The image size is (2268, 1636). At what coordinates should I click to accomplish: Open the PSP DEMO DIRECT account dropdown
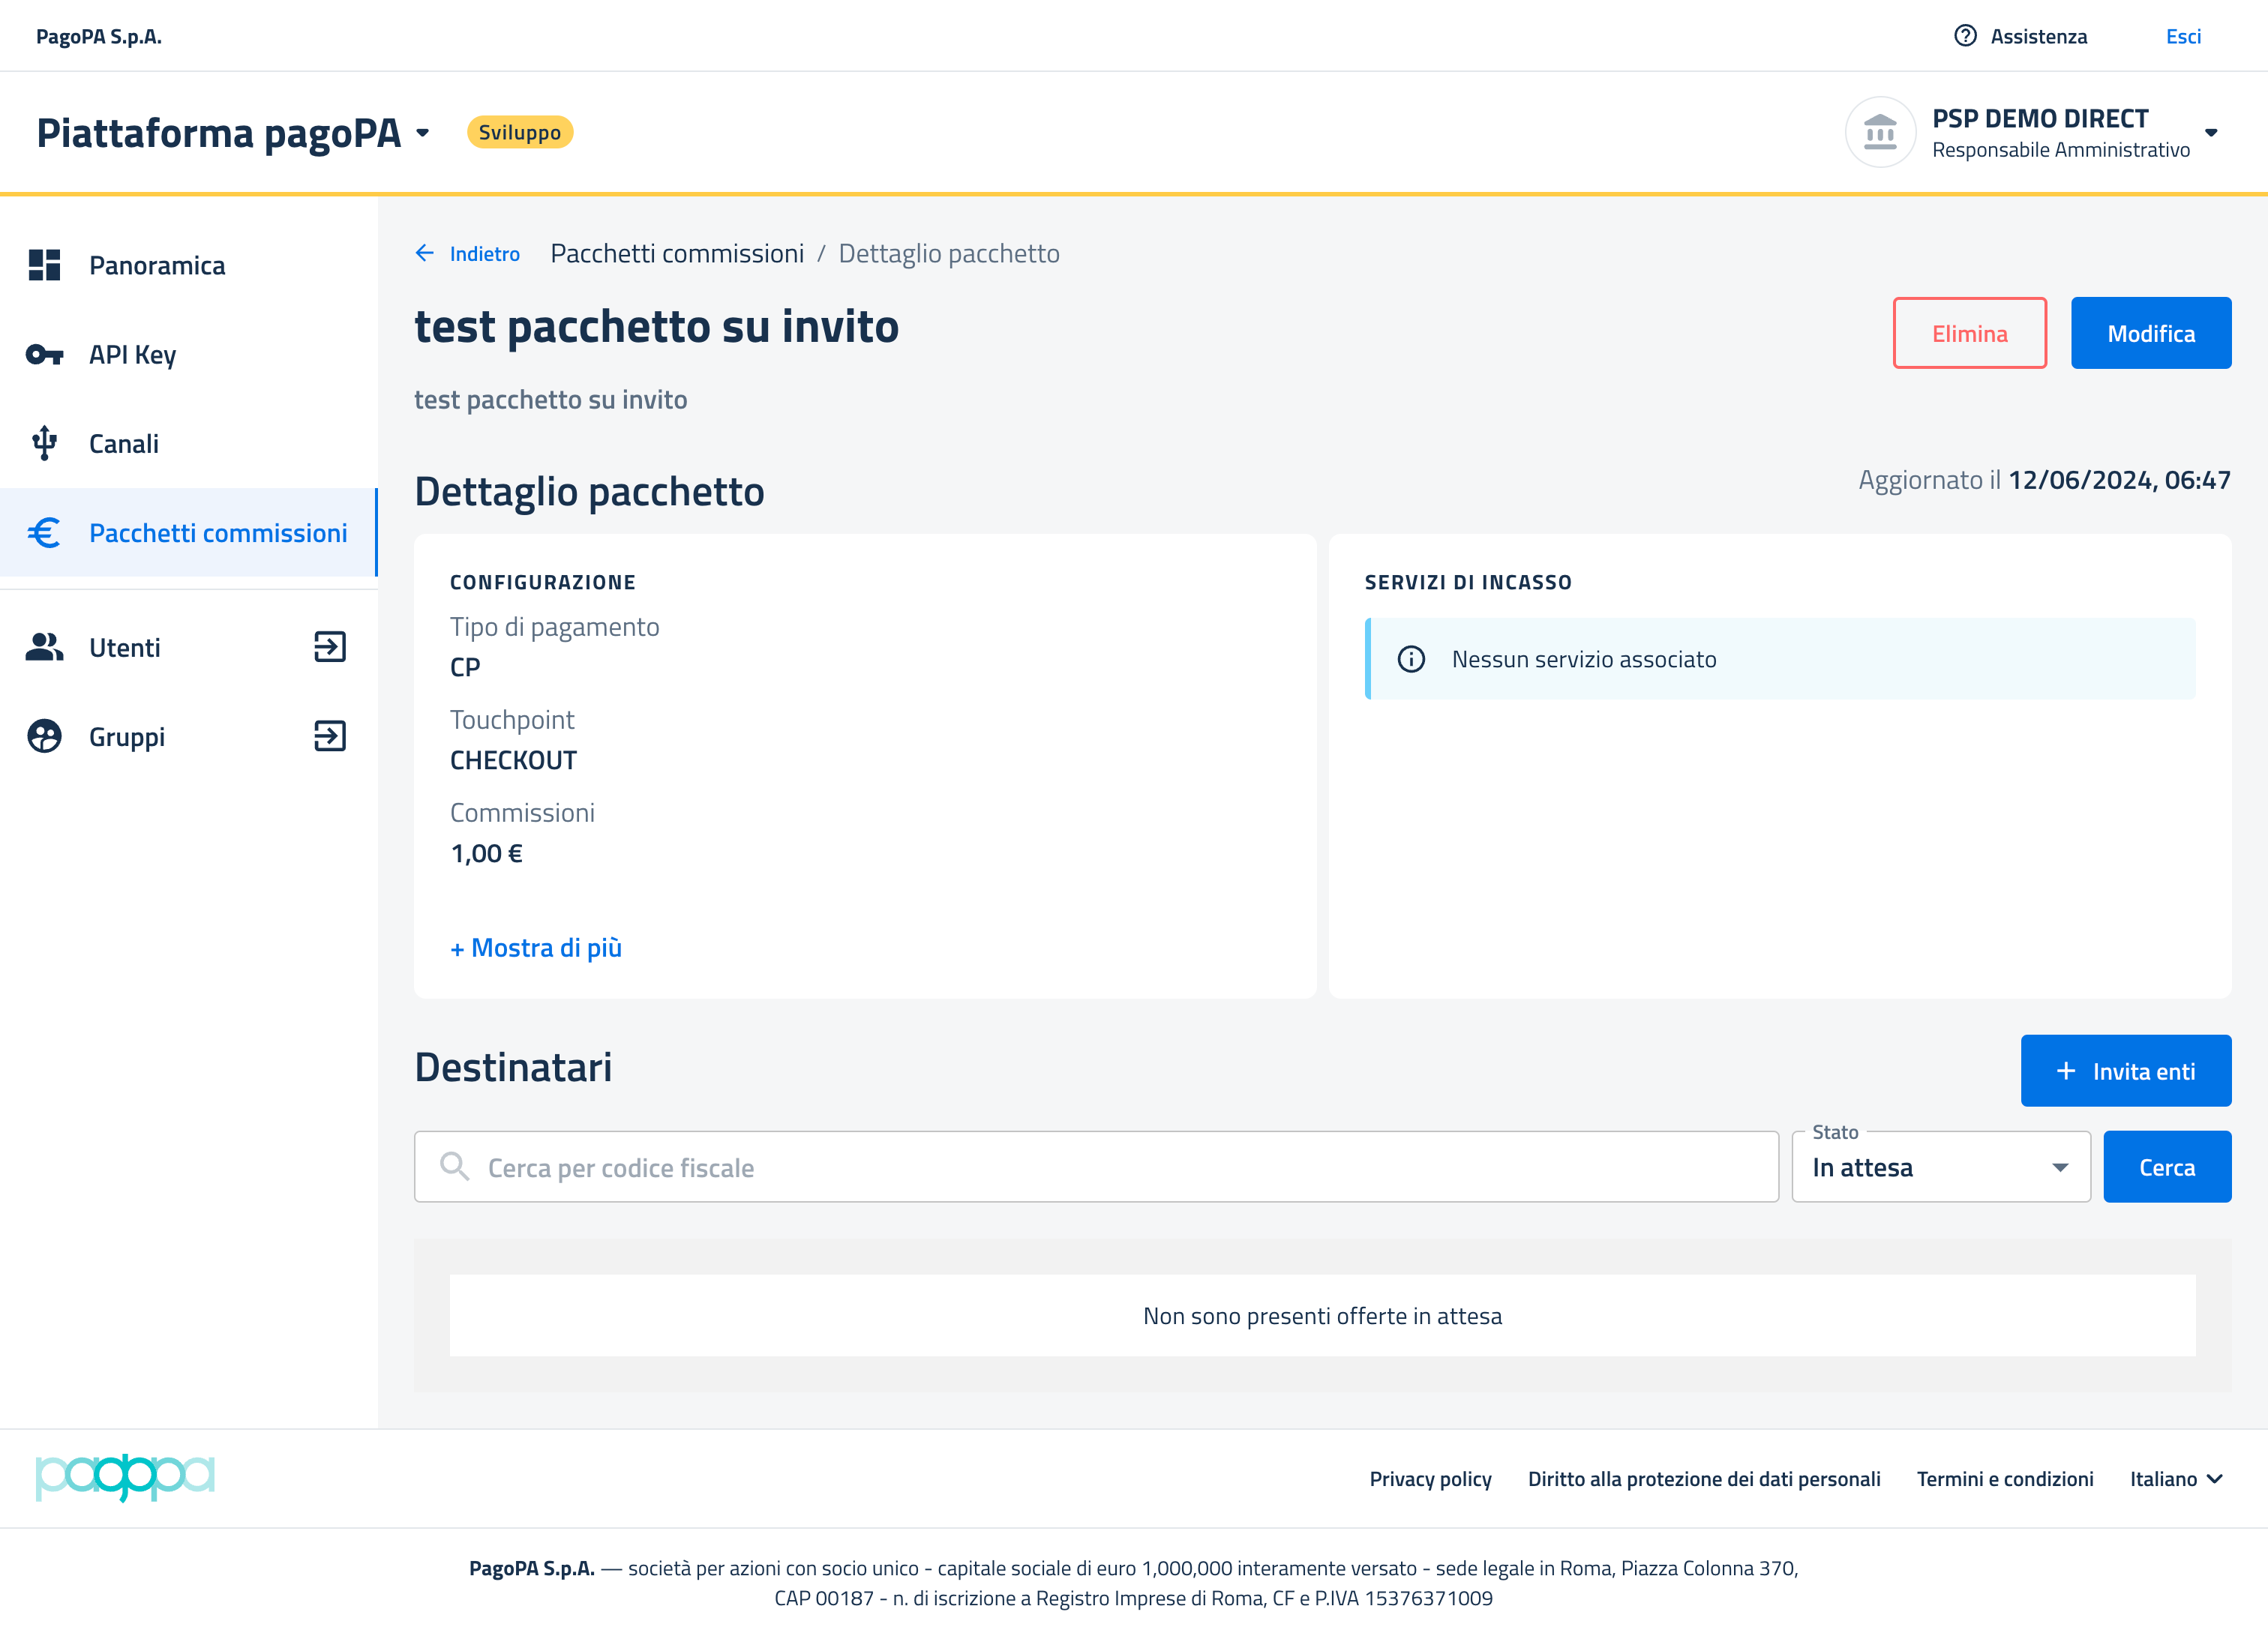[2210, 132]
